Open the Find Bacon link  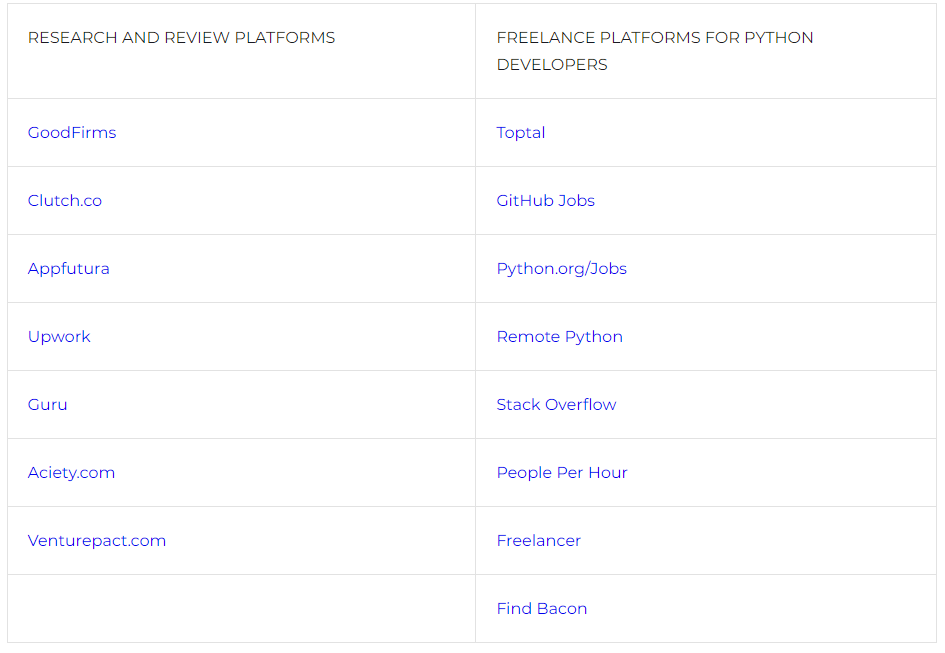coord(542,609)
